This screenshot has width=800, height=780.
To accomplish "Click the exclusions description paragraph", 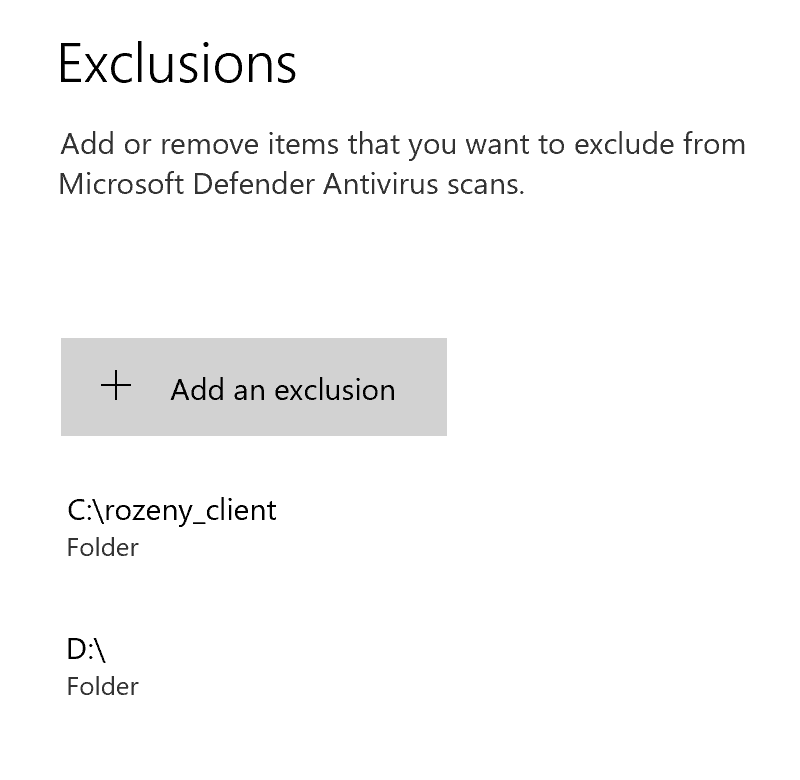I will (402, 164).
